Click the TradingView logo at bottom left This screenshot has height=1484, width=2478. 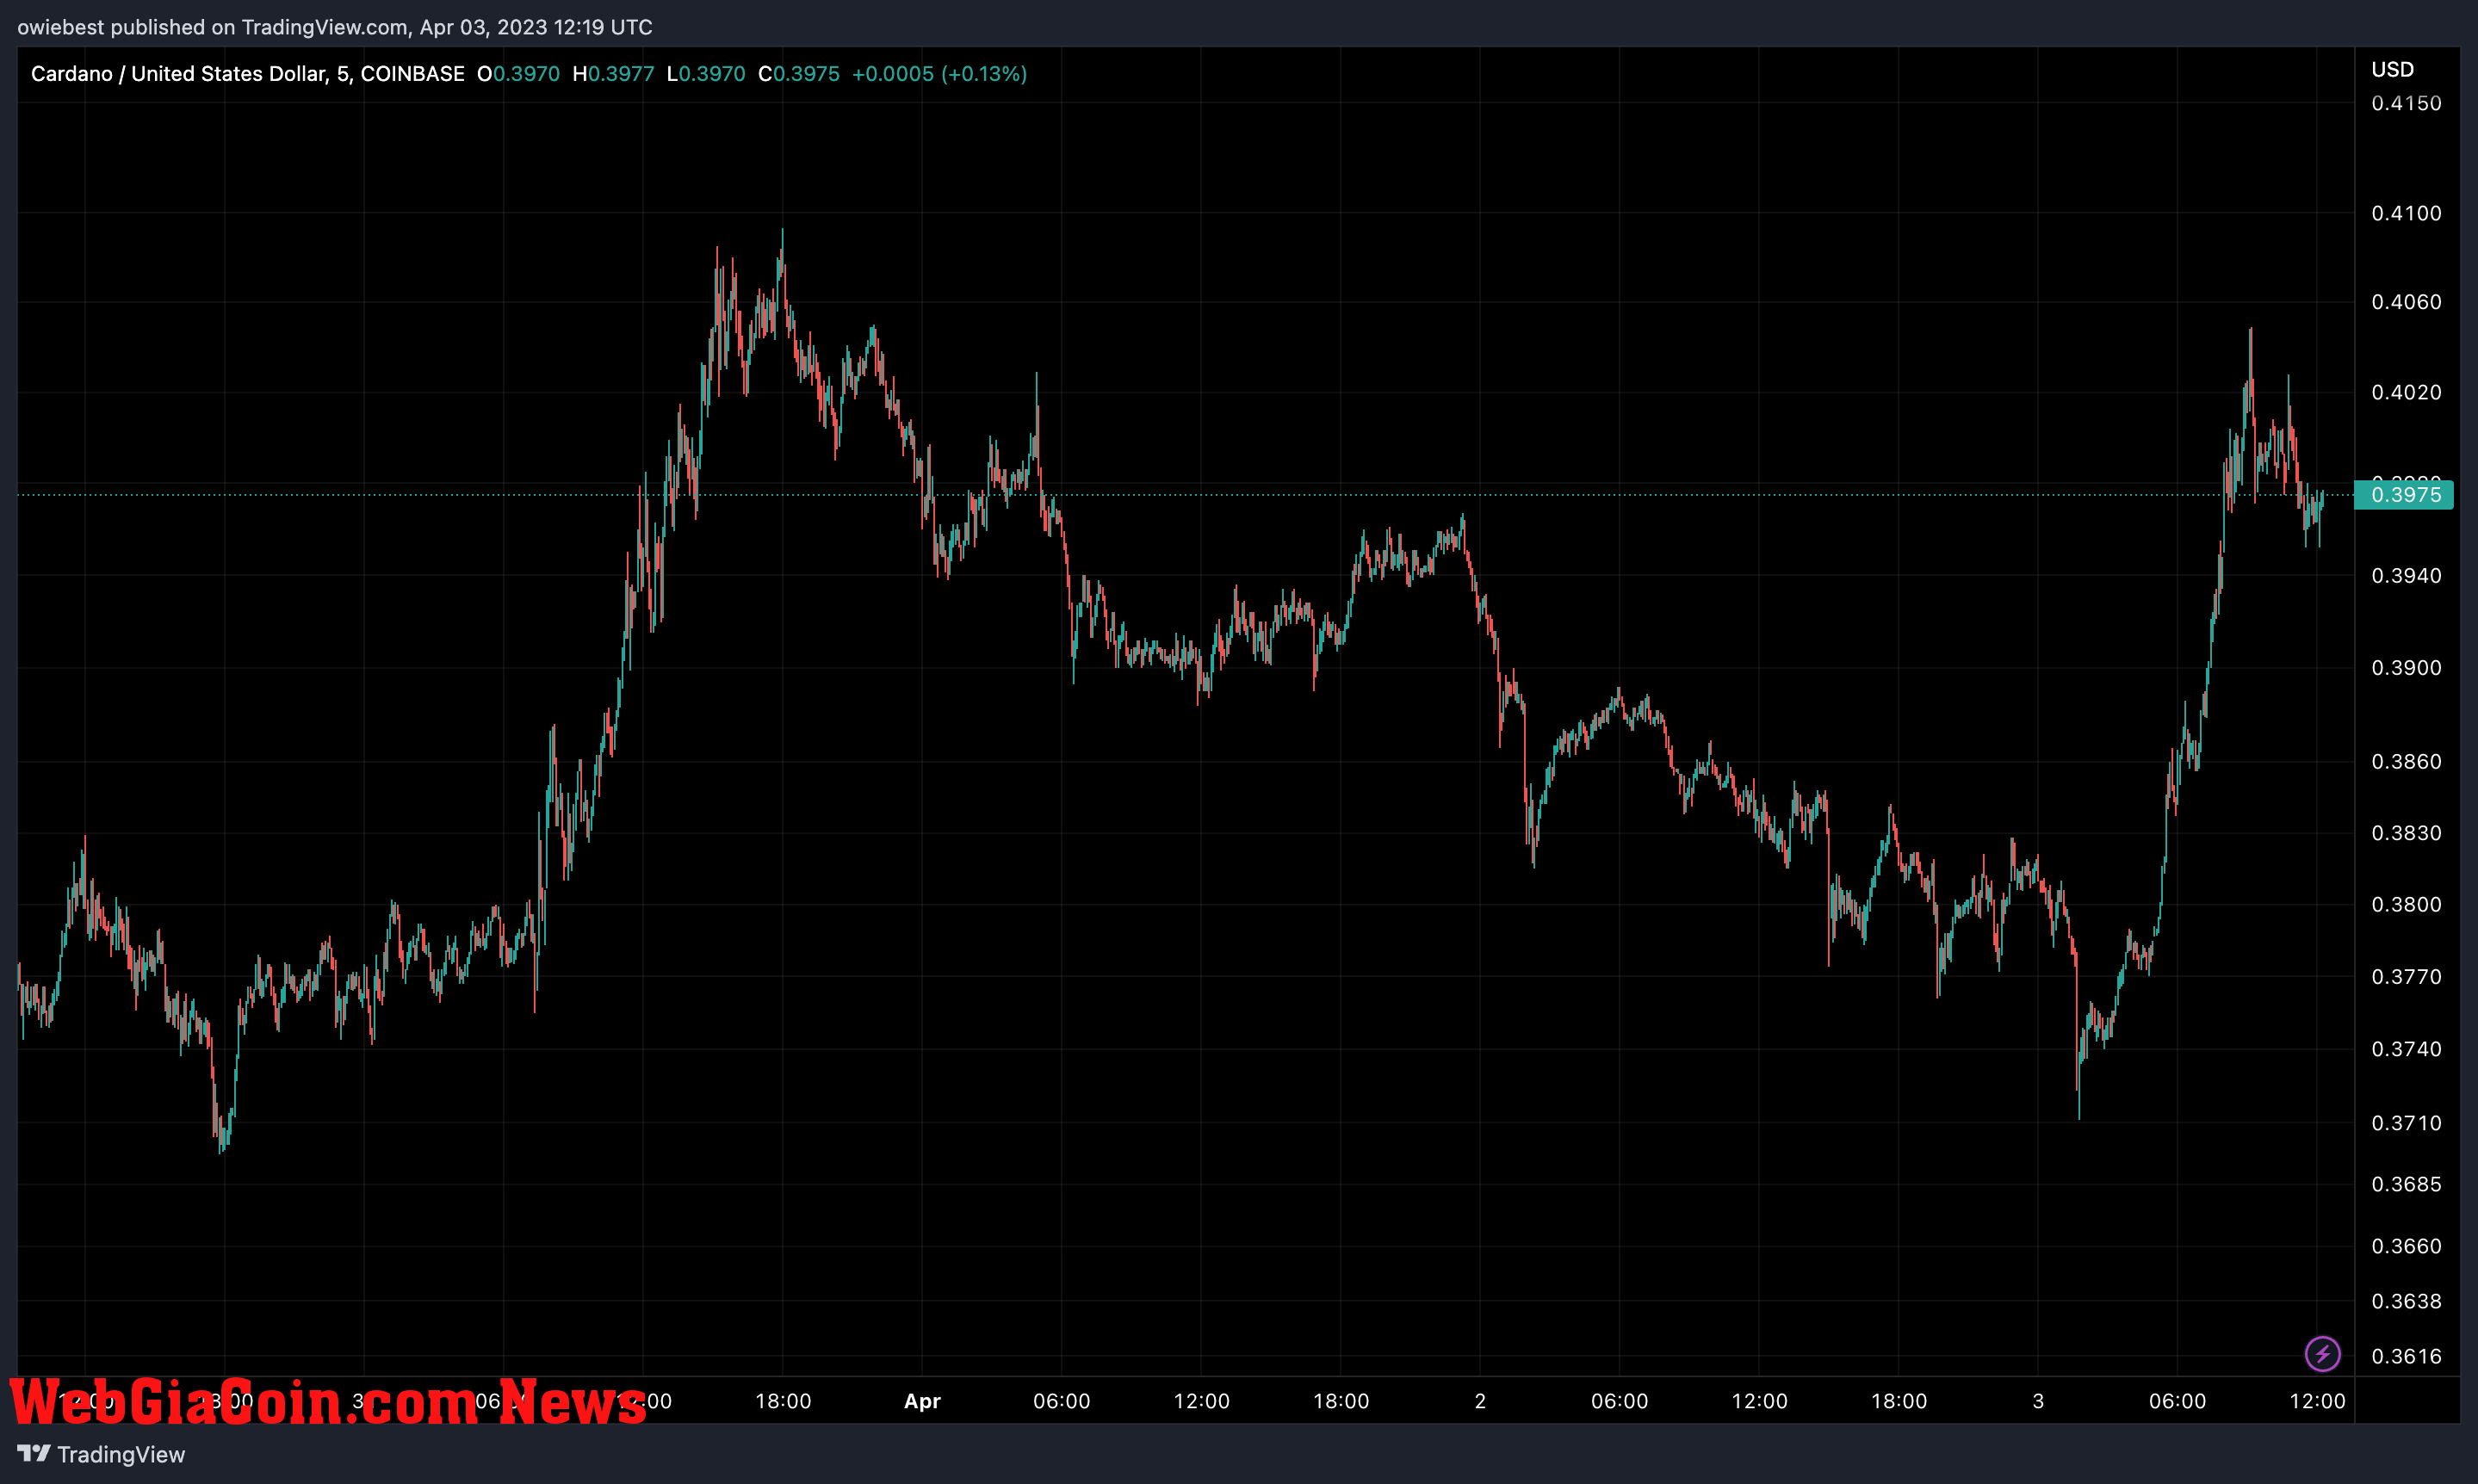101,1454
